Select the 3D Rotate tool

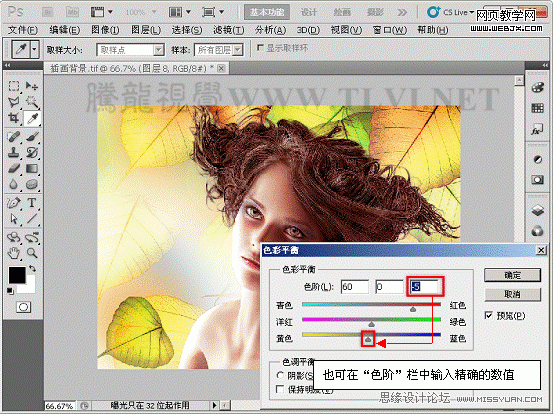[x=14, y=237]
